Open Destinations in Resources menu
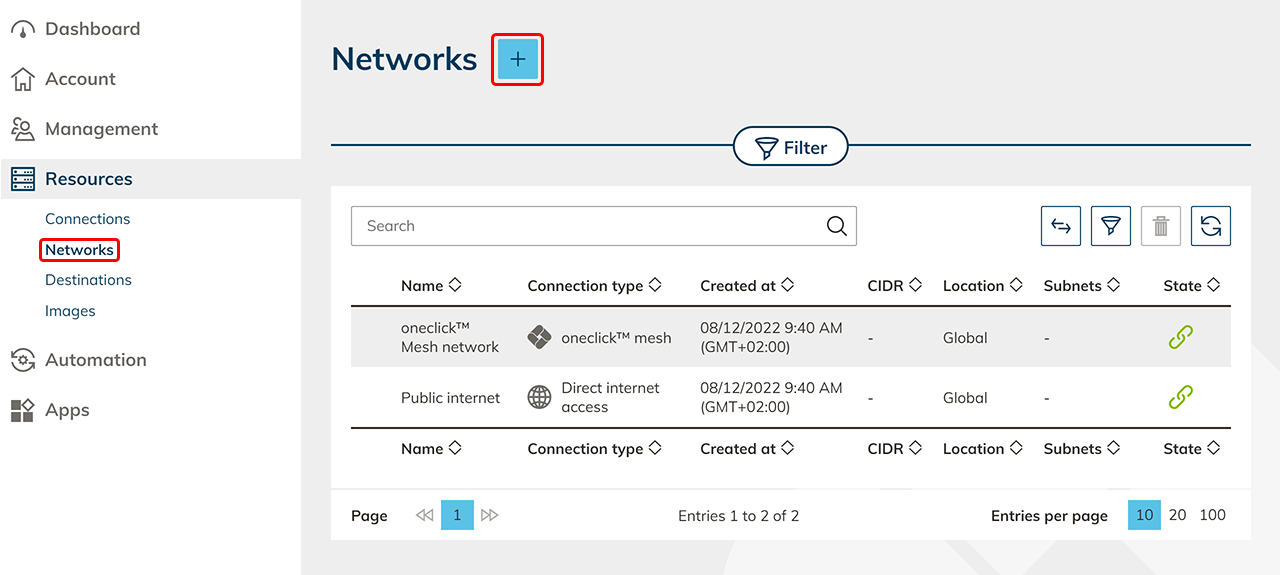Screen dimensions: 1280x575 88,280
